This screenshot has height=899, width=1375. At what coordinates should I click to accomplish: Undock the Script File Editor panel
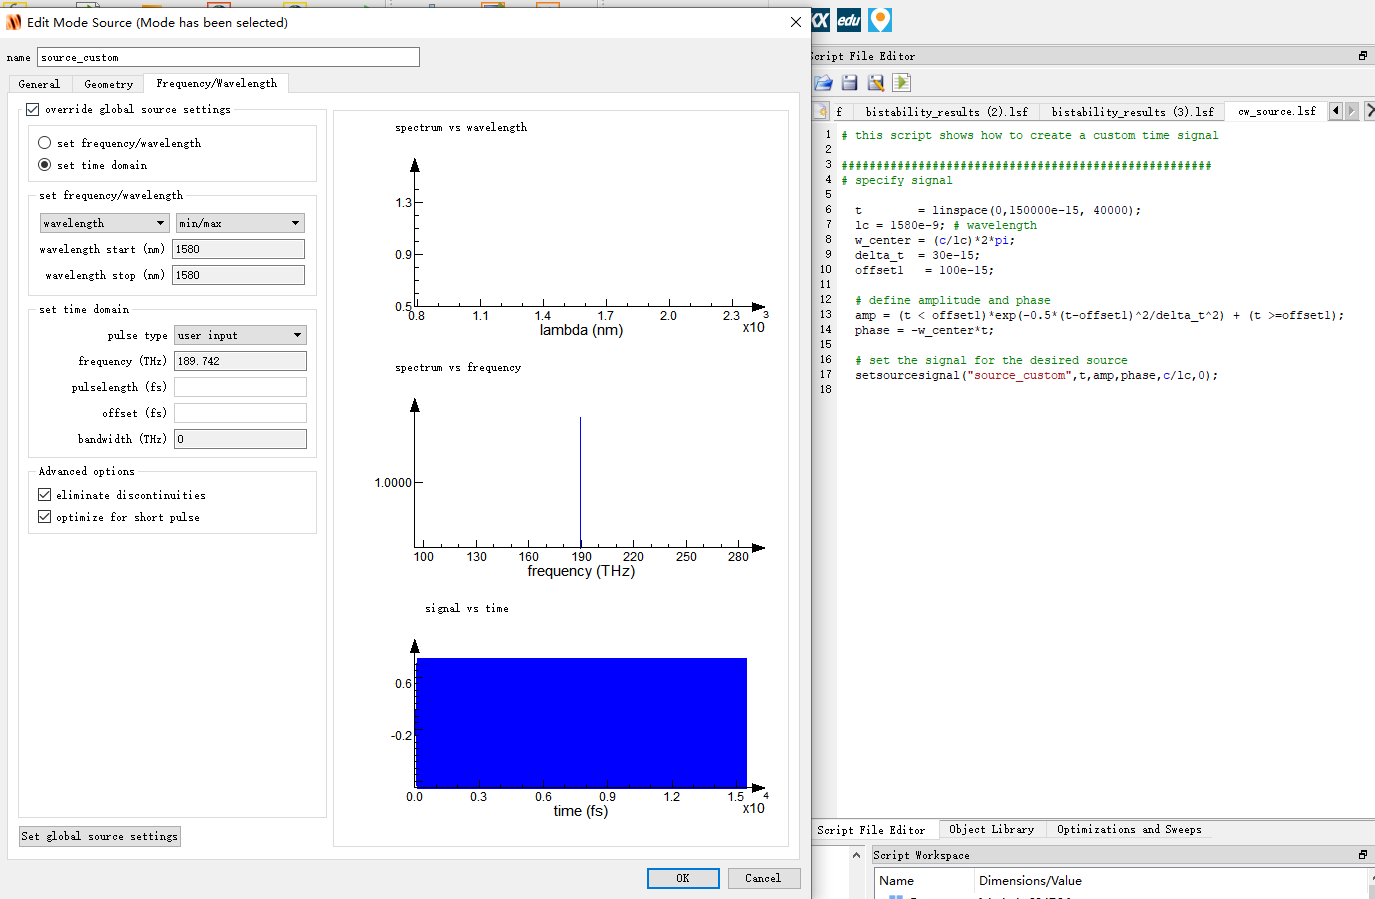[x=1362, y=56]
